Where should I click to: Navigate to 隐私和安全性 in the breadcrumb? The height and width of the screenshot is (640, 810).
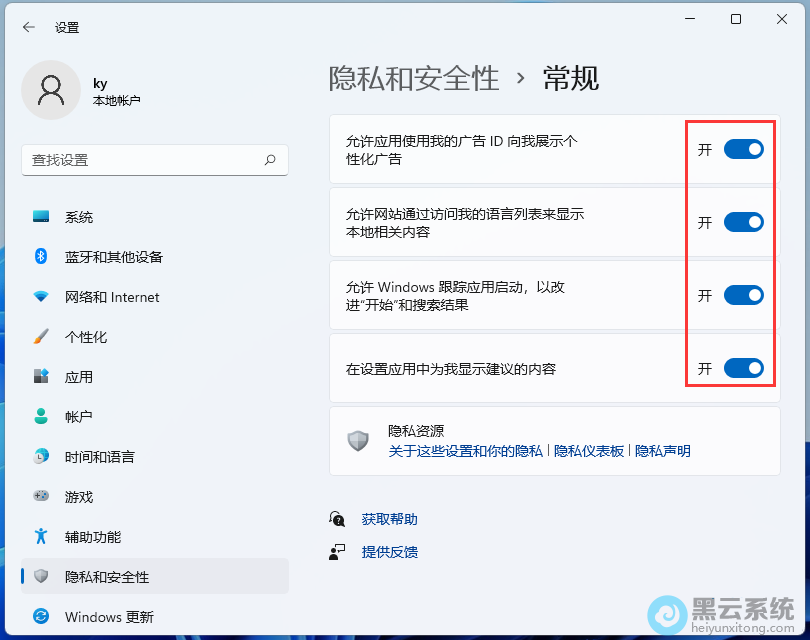414,78
